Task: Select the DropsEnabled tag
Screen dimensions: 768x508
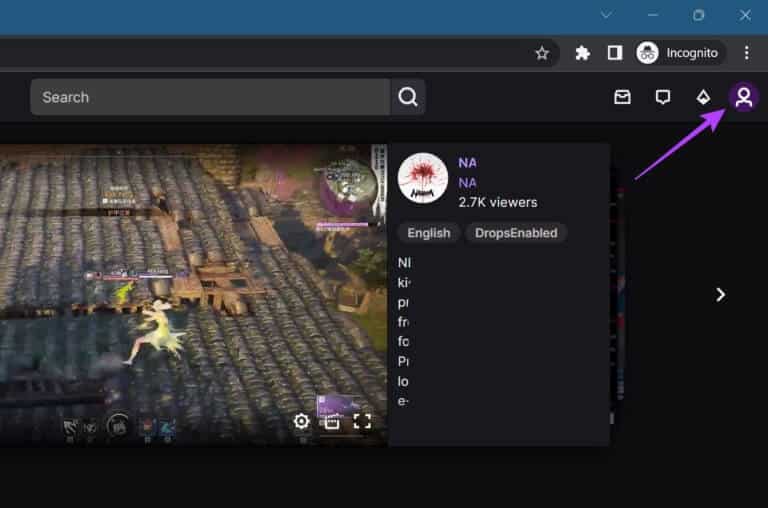Action: coord(516,233)
